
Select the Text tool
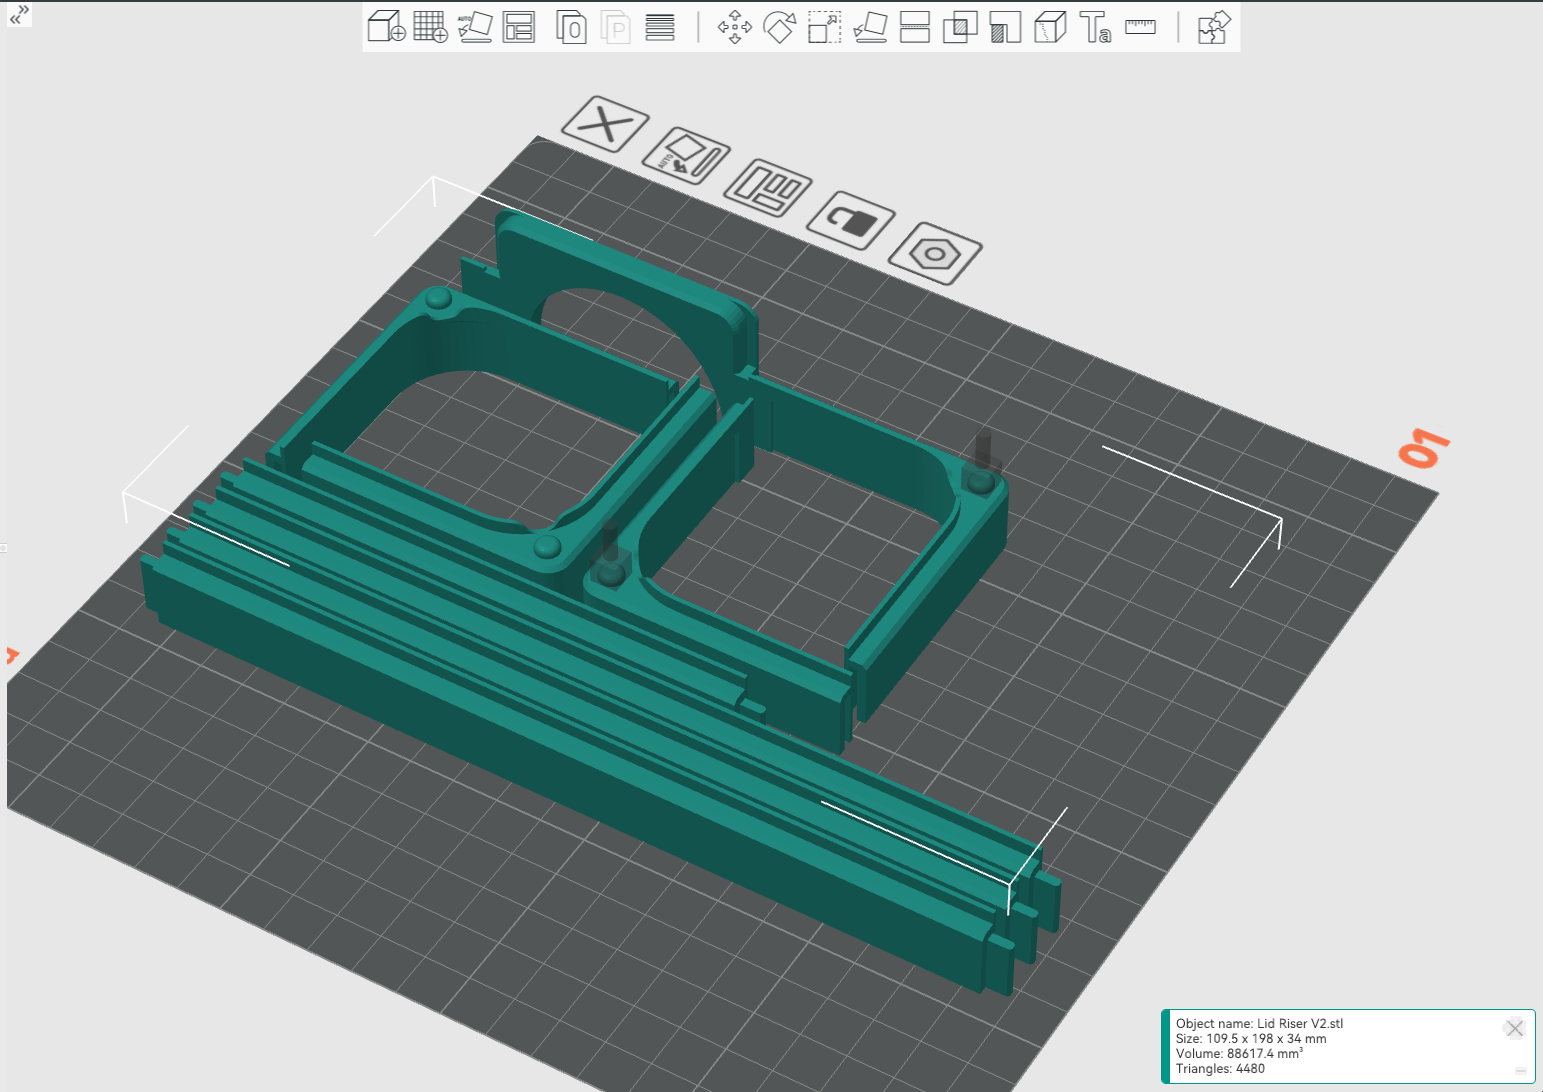click(x=1094, y=27)
